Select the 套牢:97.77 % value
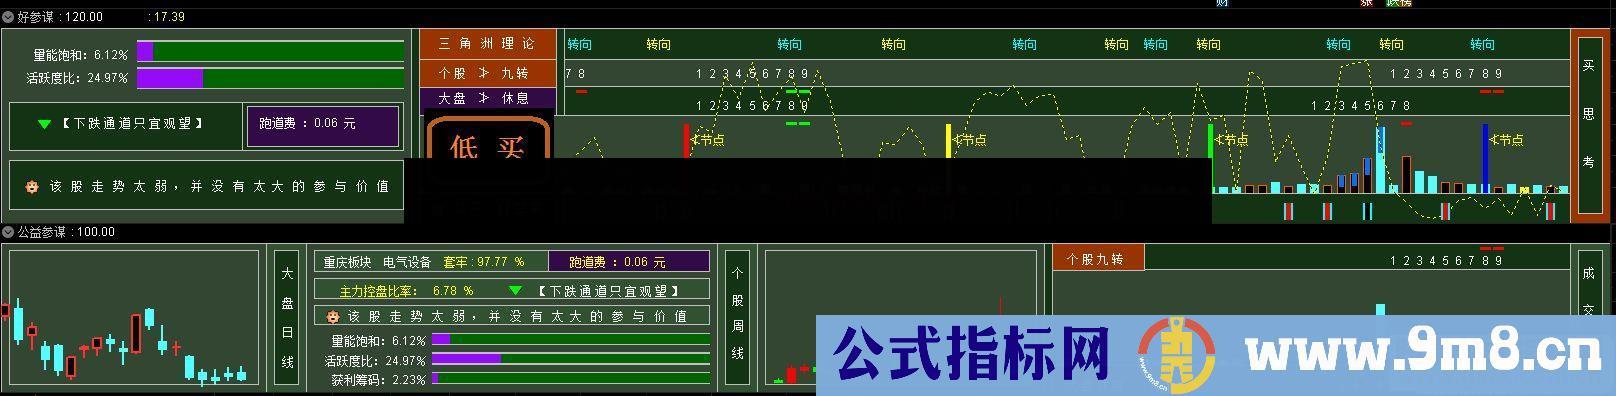The height and width of the screenshot is (396, 1616). pos(484,262)
